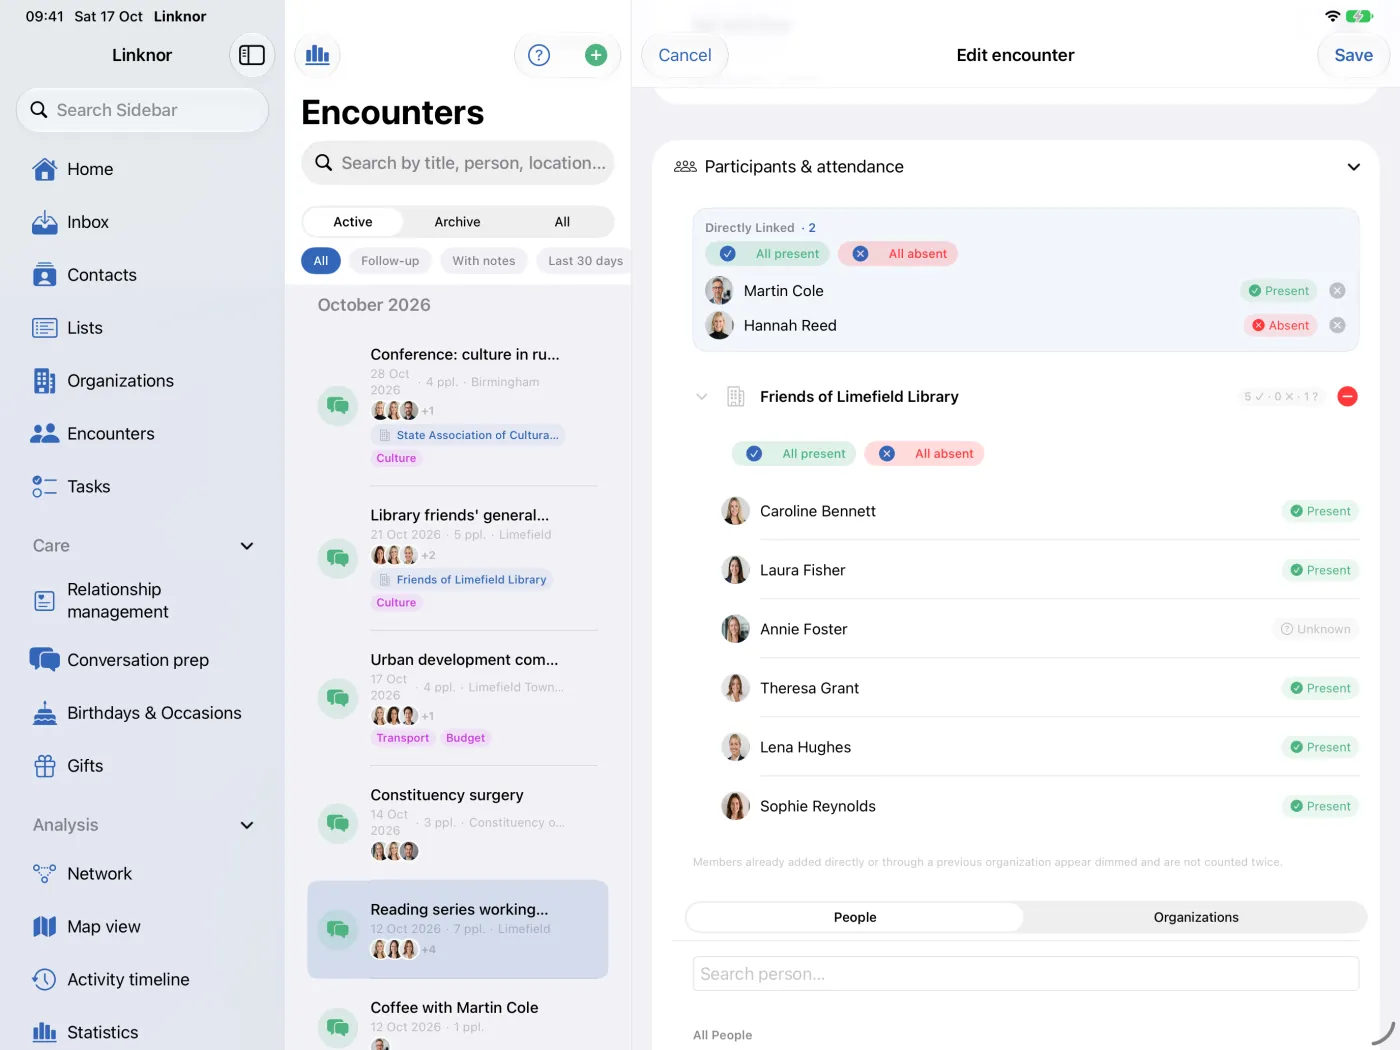Toggle the sidebar panel icon
1400x1050 pixels.
[x=252, y=55]
